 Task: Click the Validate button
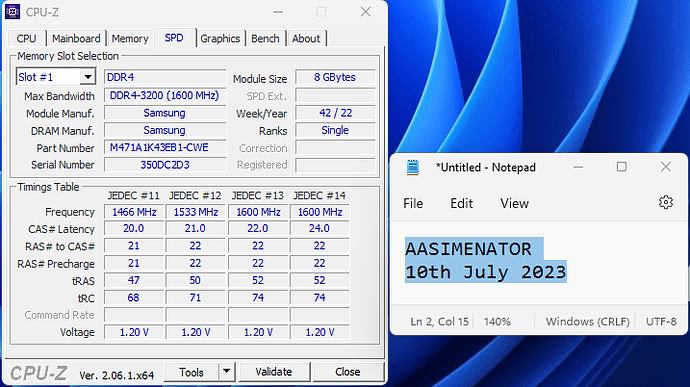[274, 372]
